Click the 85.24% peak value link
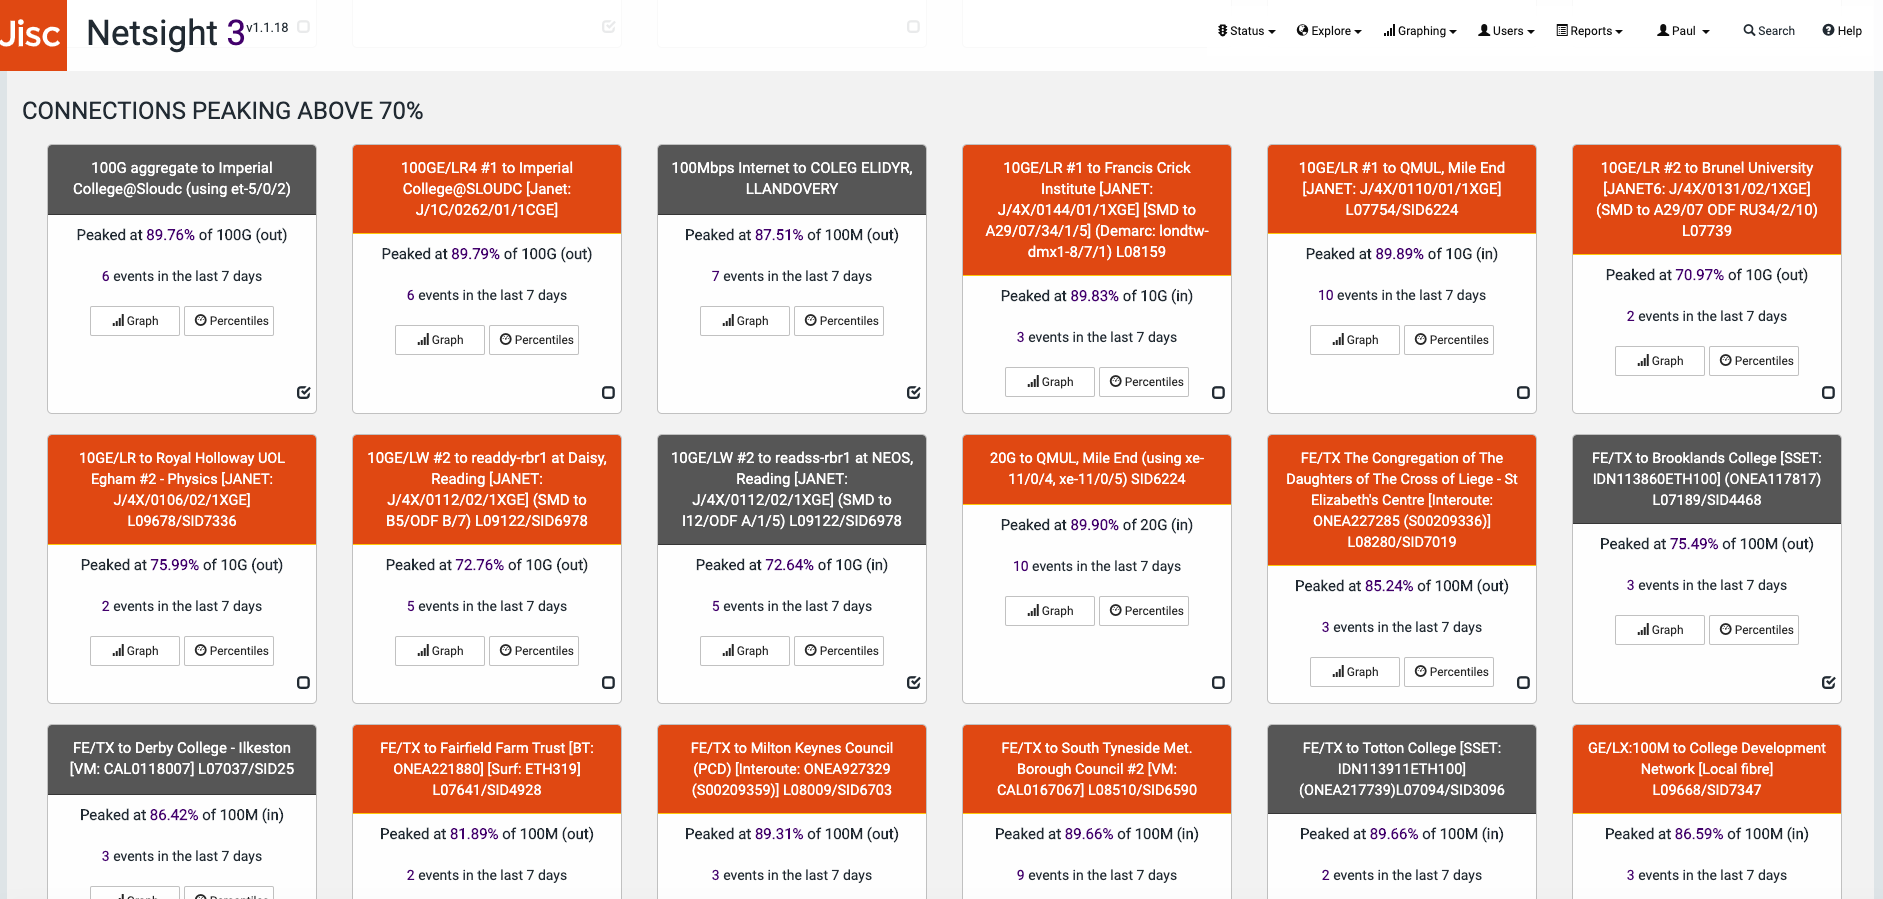This screenshot has width=1883, height=899. 1389,586
